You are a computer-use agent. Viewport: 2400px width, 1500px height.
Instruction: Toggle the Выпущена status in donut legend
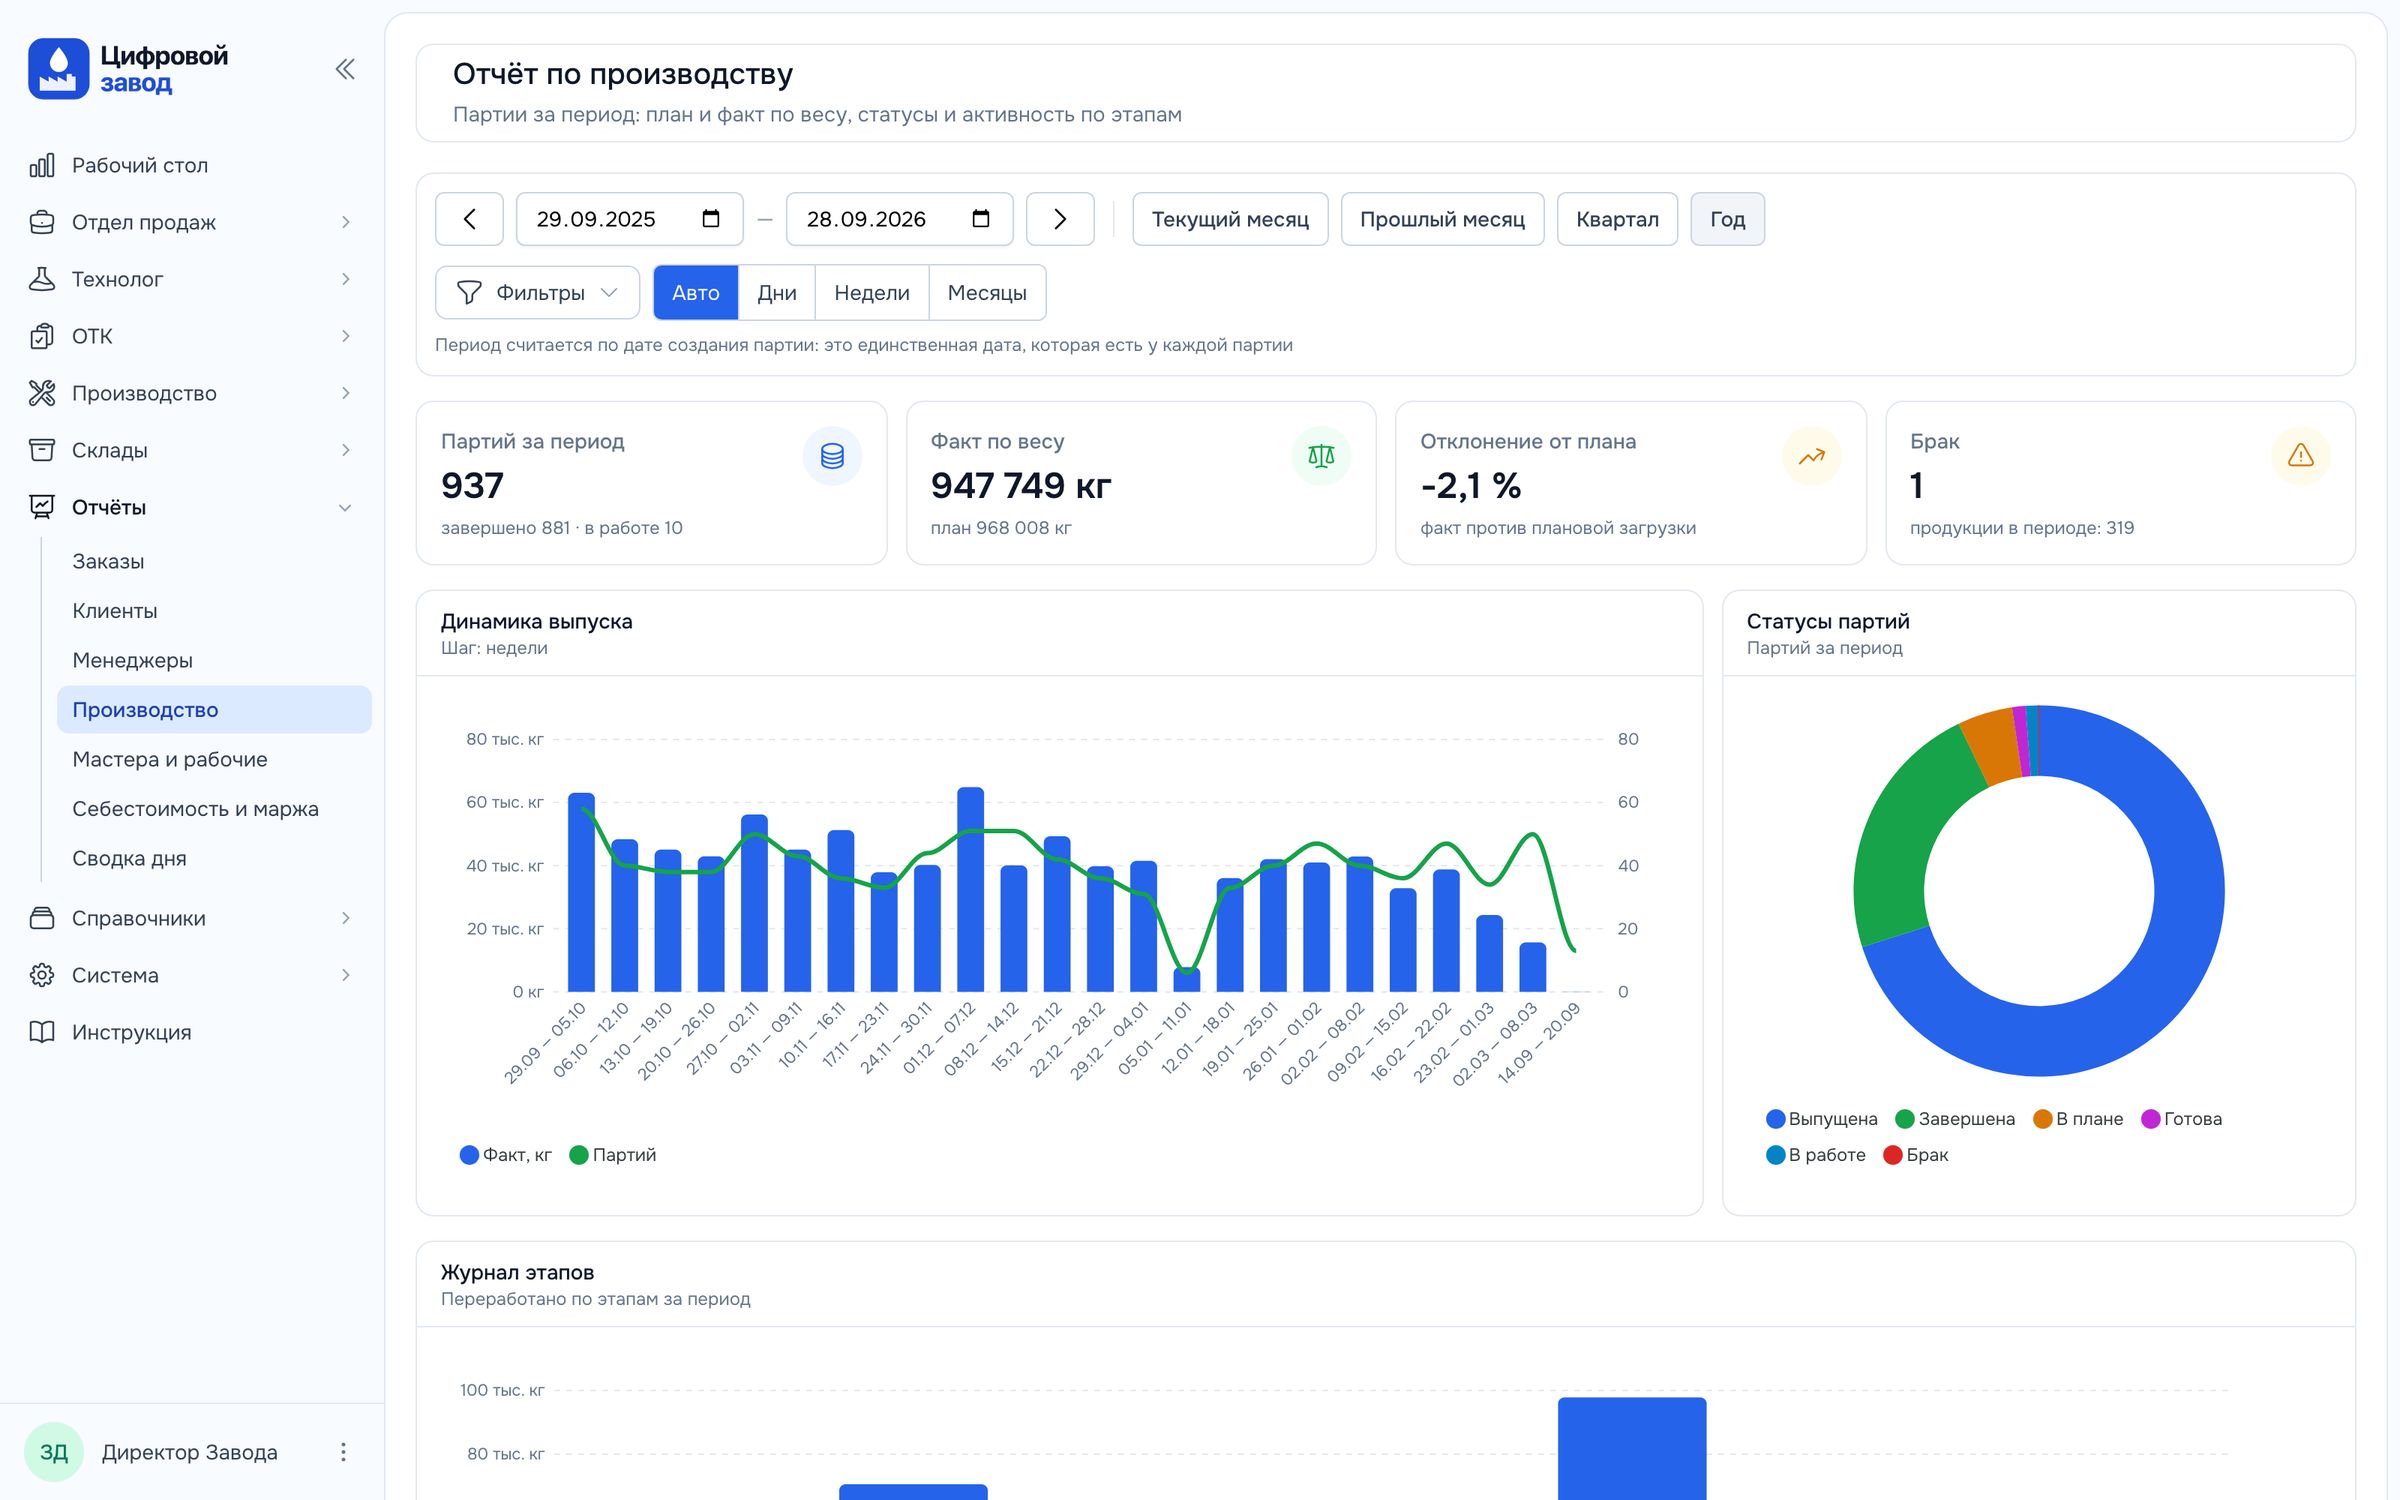coord(1822,1119)
